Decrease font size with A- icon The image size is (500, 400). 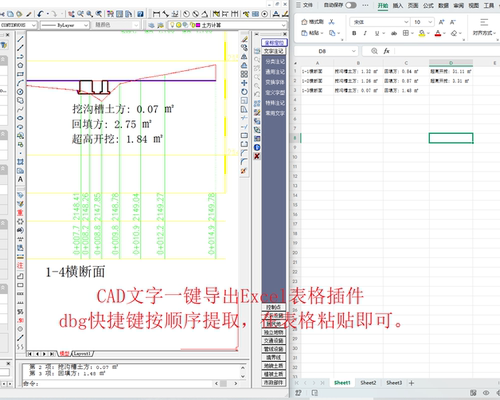coord(453,22)
